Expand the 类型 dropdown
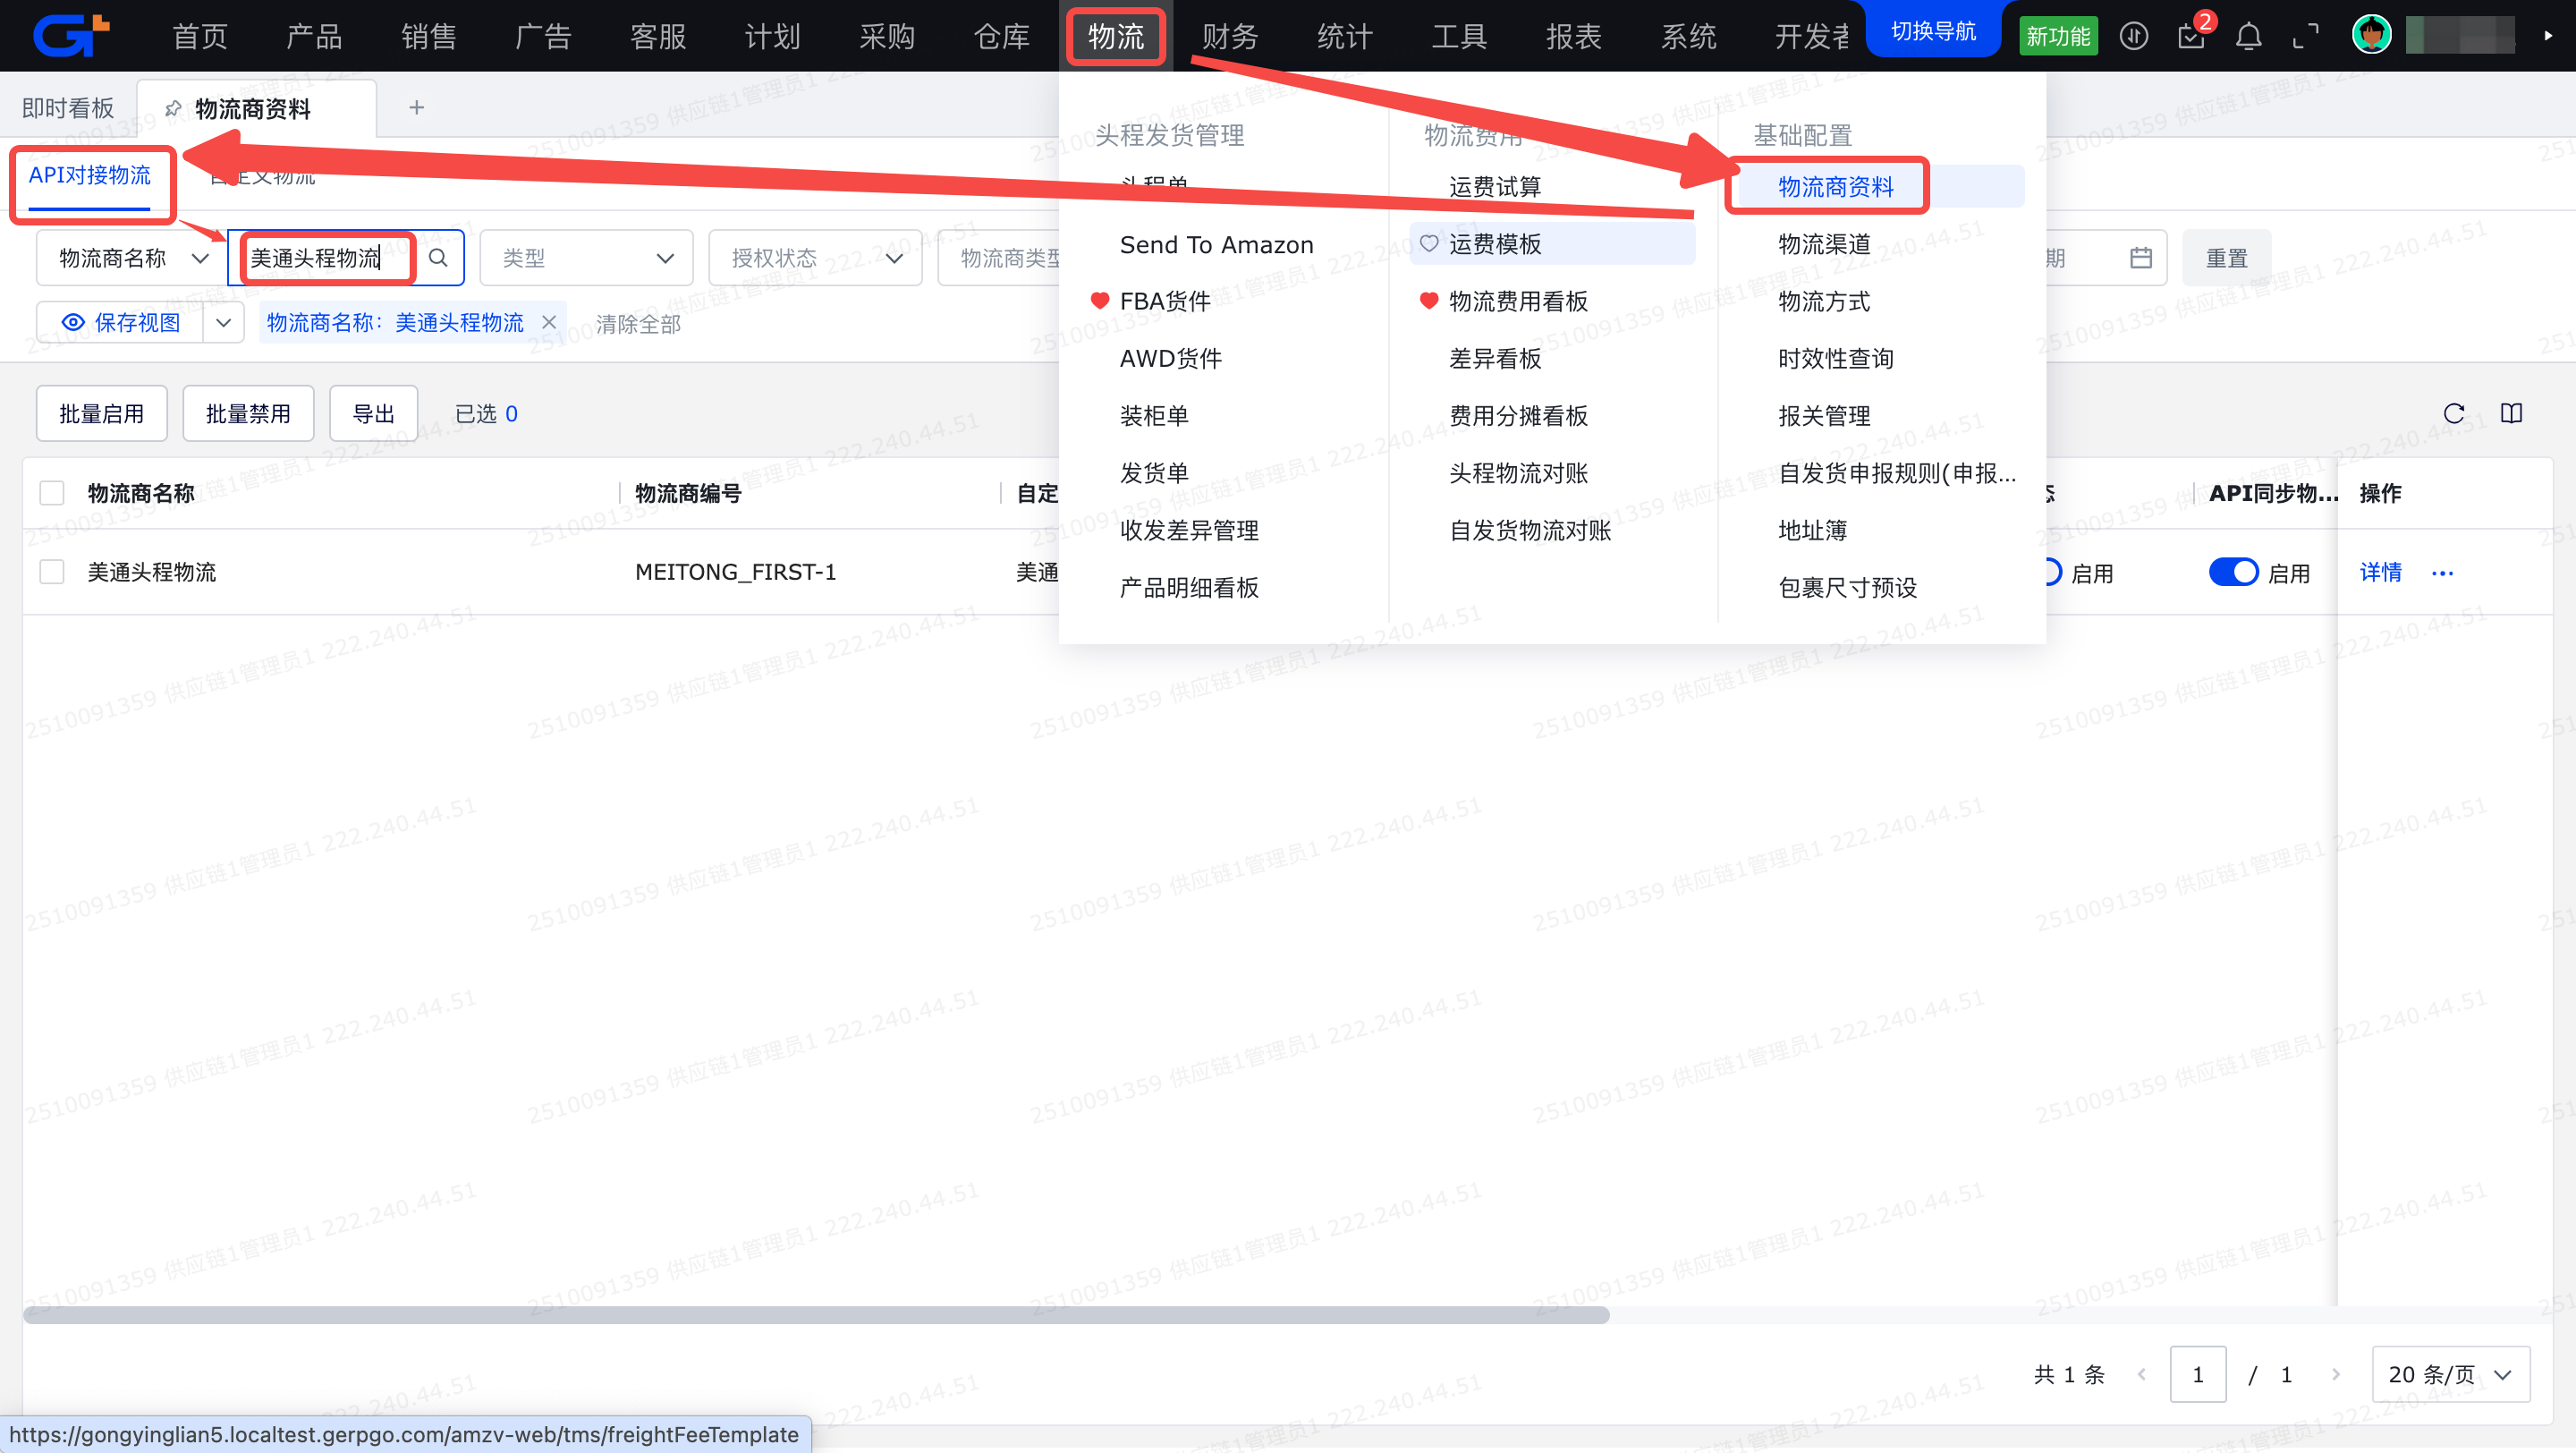The height and width of the screenshot is (1453, 2576). pos(586,258)
